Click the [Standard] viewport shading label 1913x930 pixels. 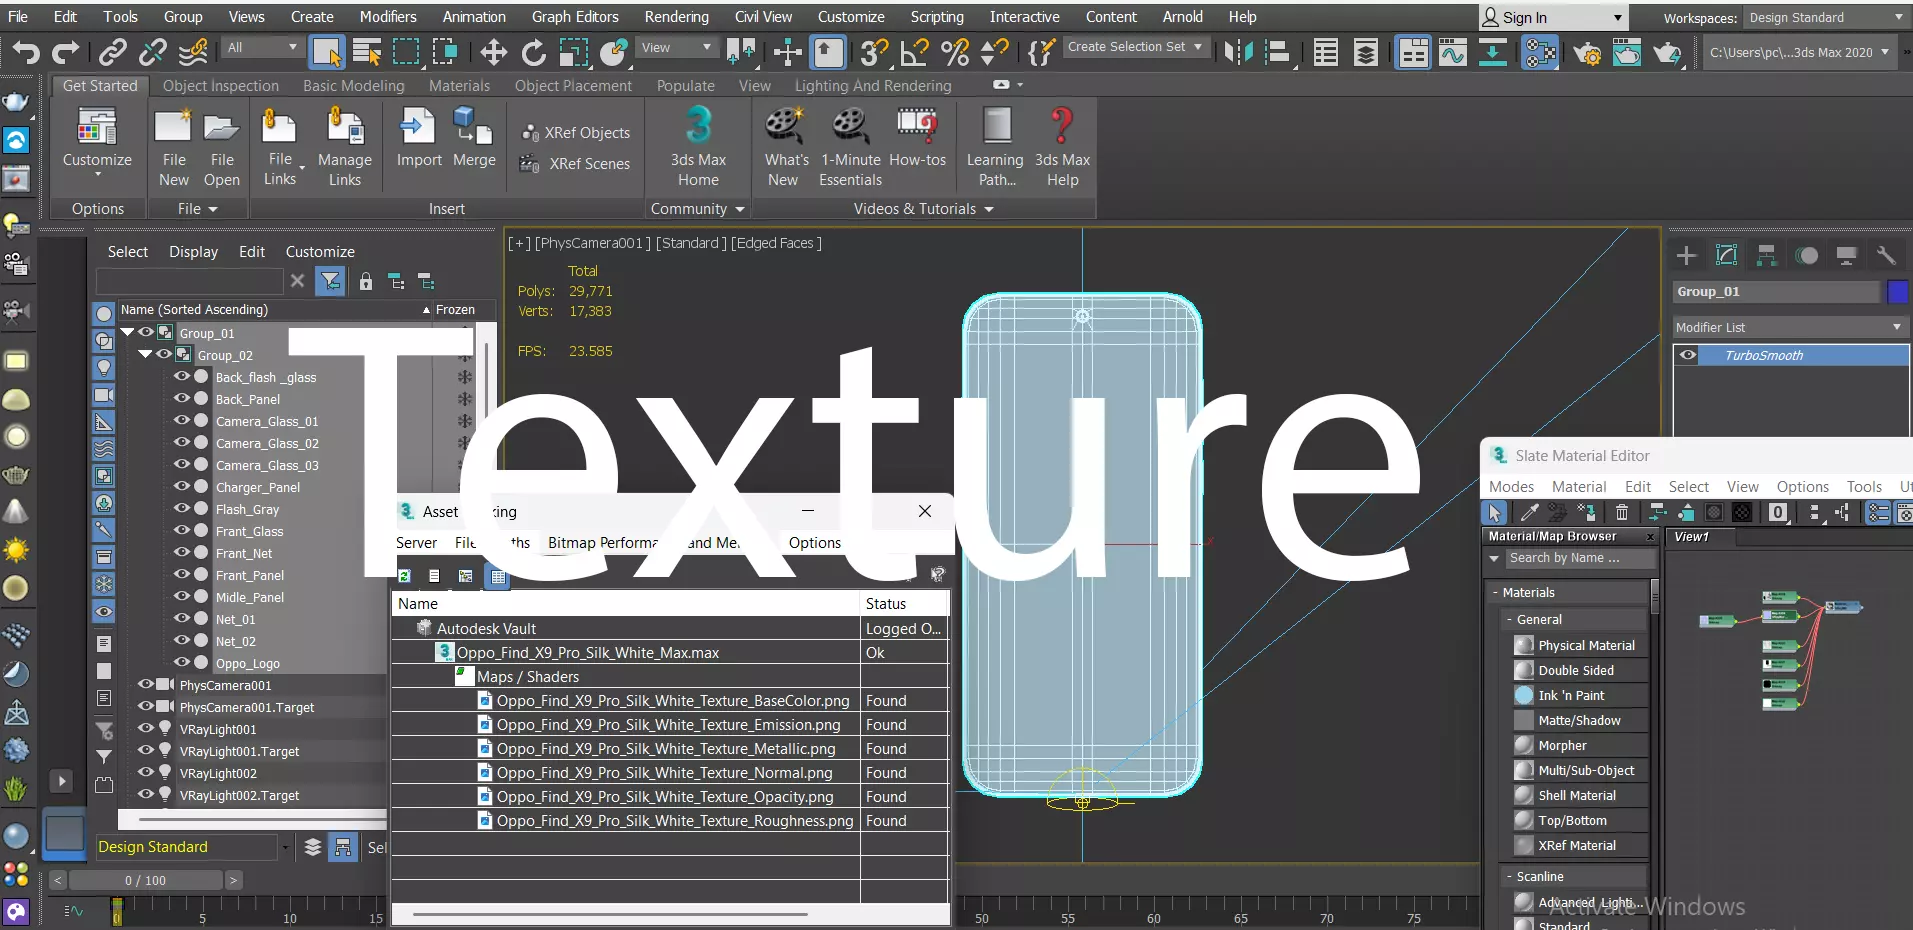(691, 243)
